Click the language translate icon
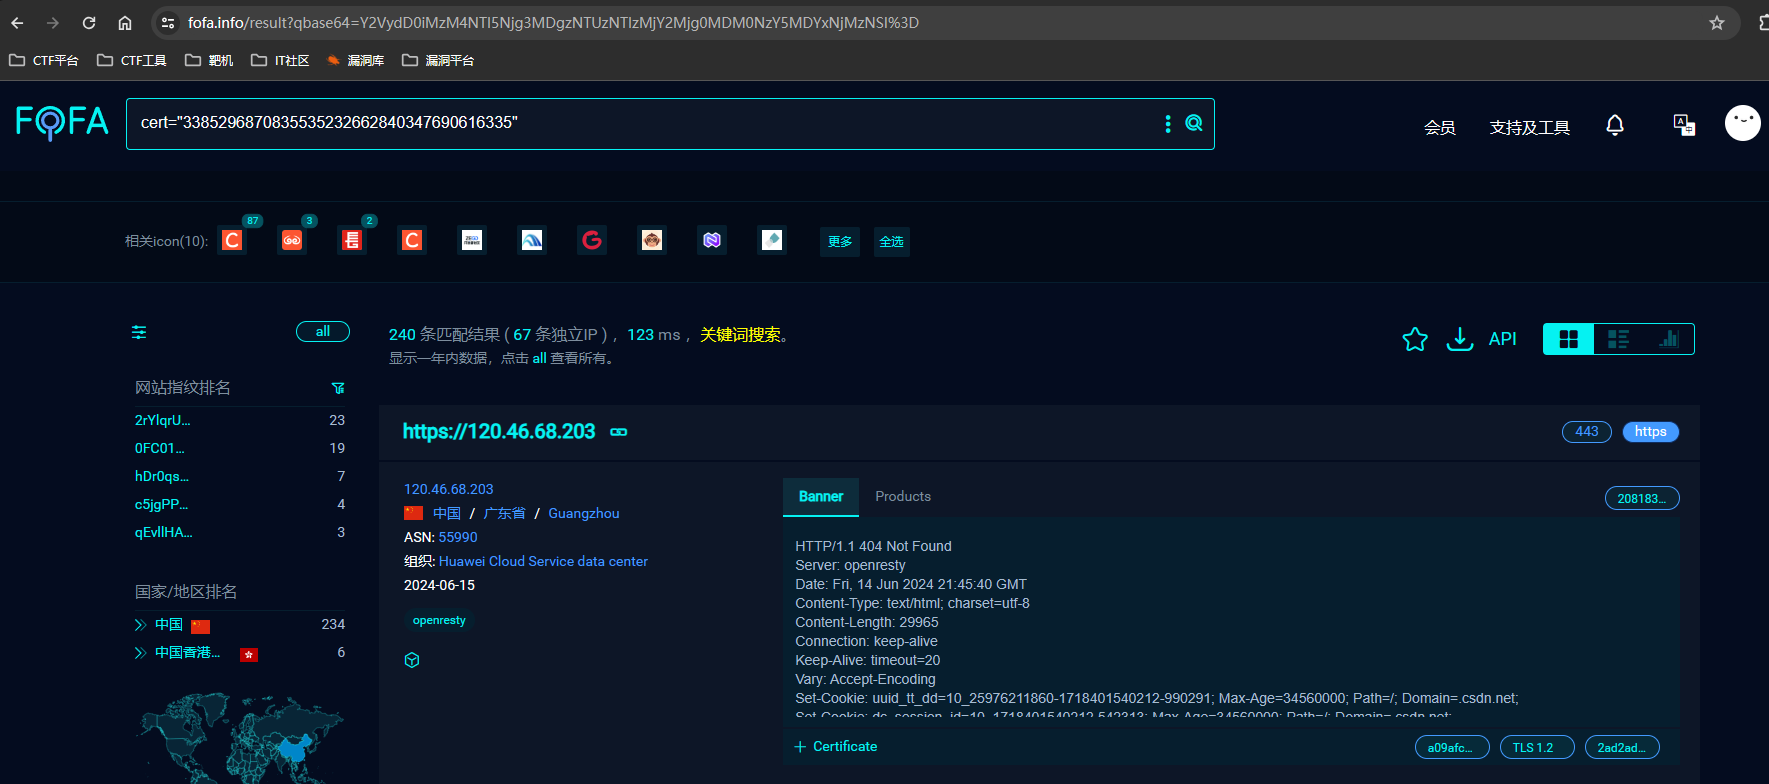 [1684, 125]
